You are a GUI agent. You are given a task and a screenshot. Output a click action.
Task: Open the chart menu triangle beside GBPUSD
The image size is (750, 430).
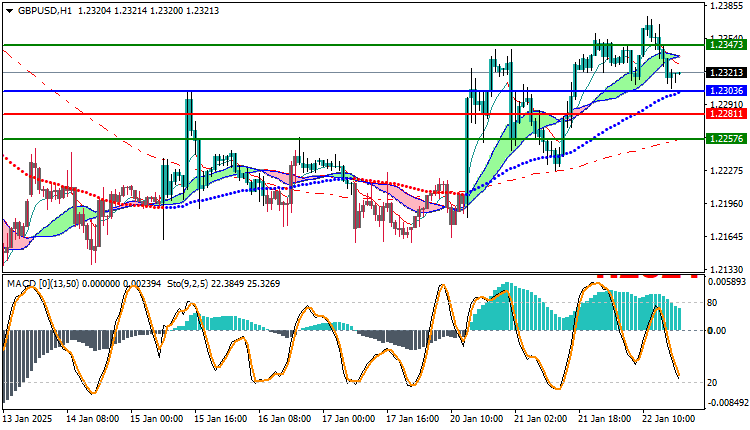click(x=10, y=11)
